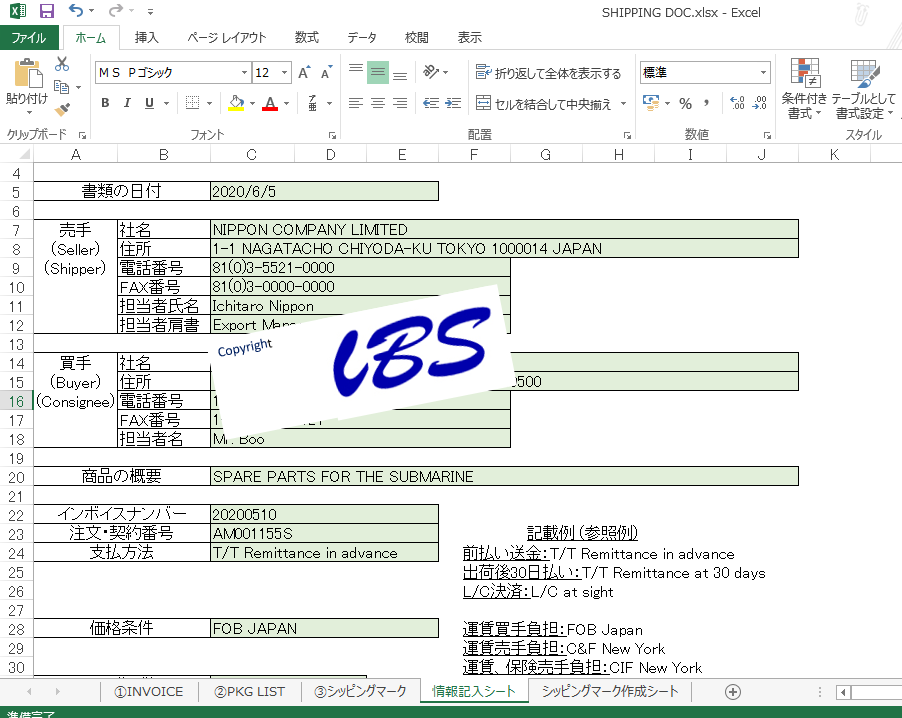This screenshot has width=902, height=718.
Task: Open the ファイル menu
Action: click(x=29, y=37)
